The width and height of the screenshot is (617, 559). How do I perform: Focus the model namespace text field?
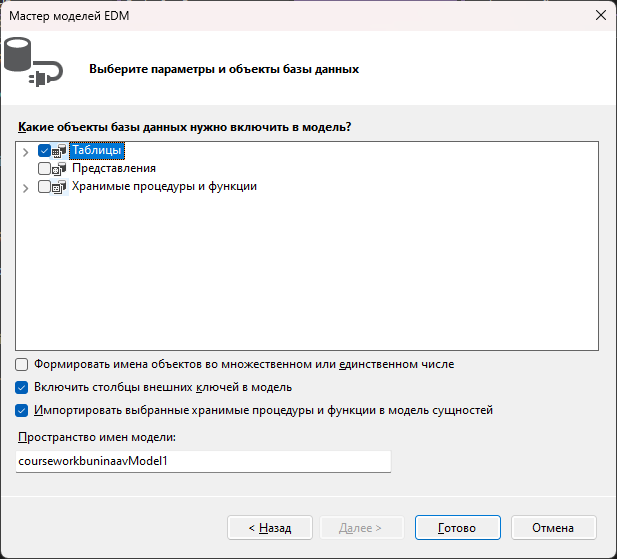coord(203,461)
